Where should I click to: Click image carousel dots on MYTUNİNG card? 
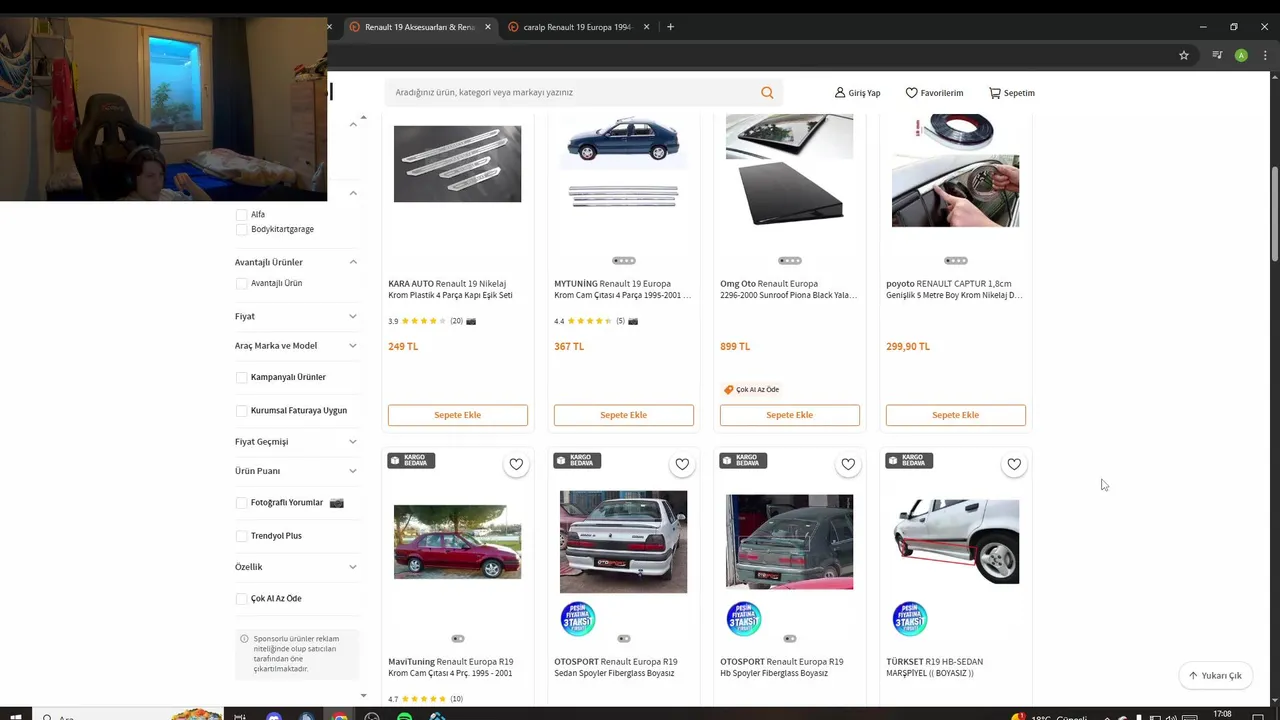[624, 261]
